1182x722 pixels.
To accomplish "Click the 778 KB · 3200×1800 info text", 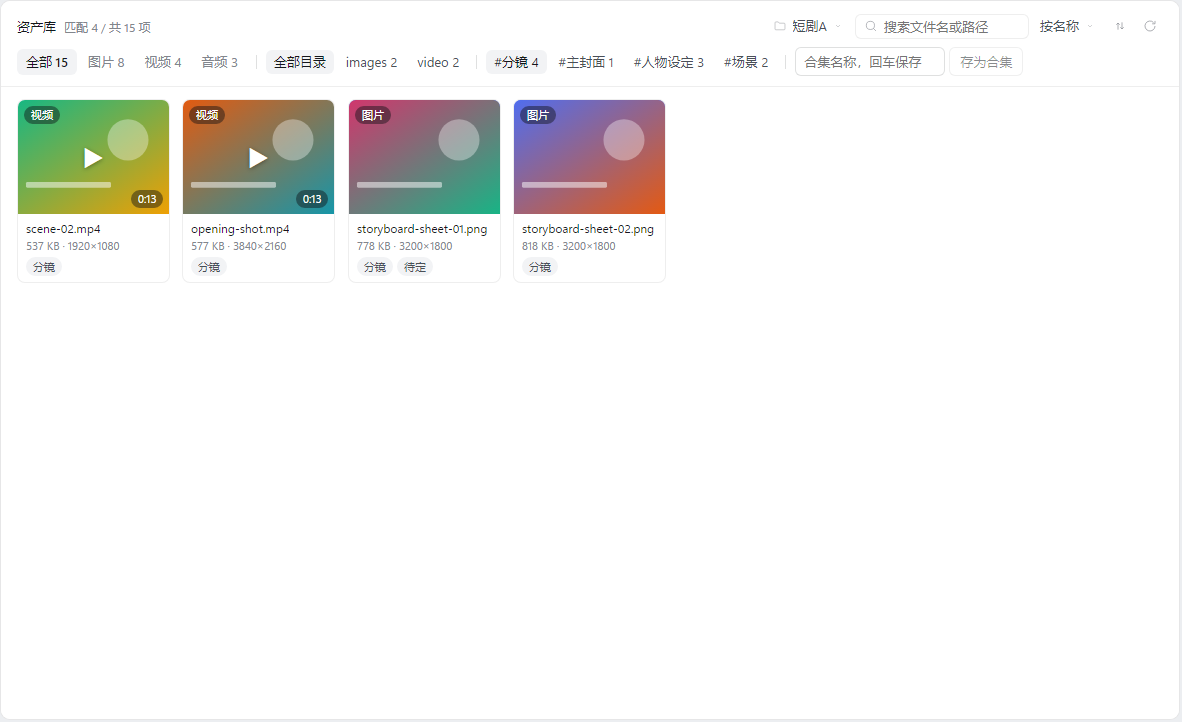I will point(405,246).
